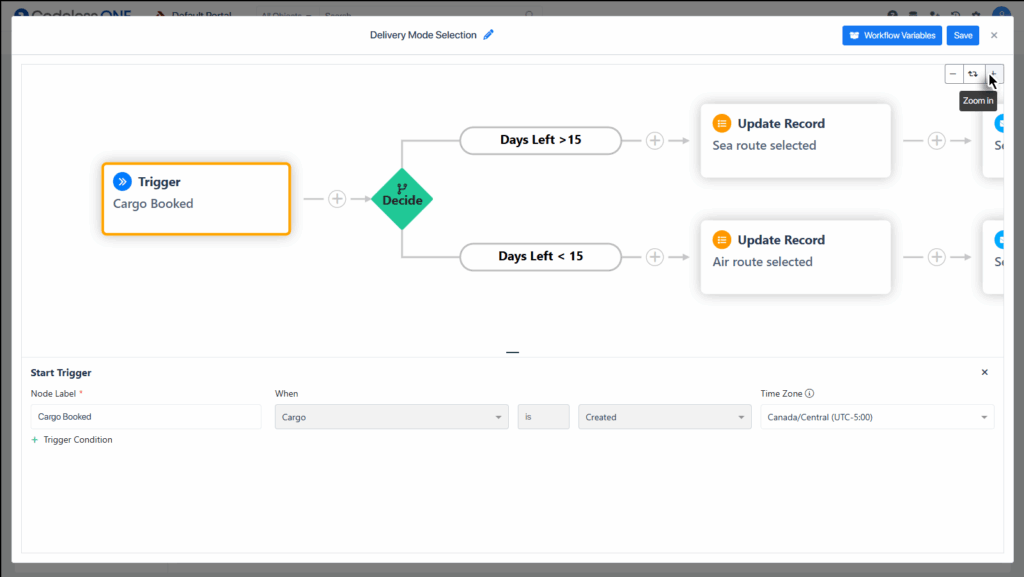Reset the canvas zoom with the middle icon
1024x577 pixels.
973,74
